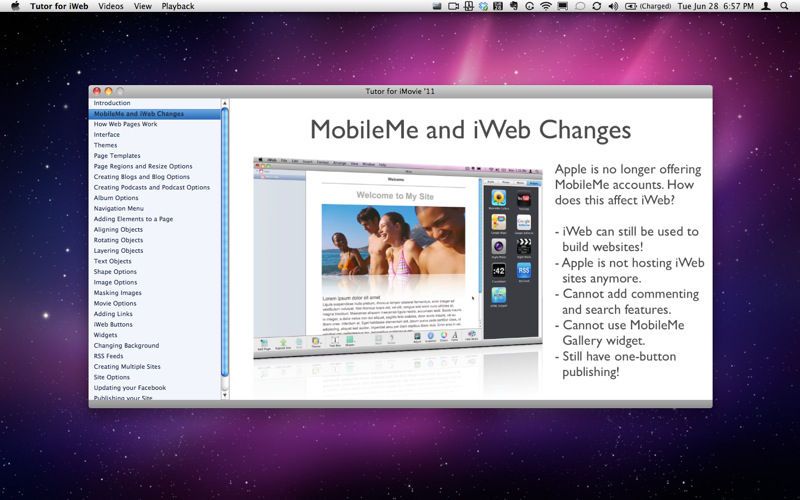Open the volume speaker menu icon
Screen dimensions: 800x500
(x=613, y=6)
